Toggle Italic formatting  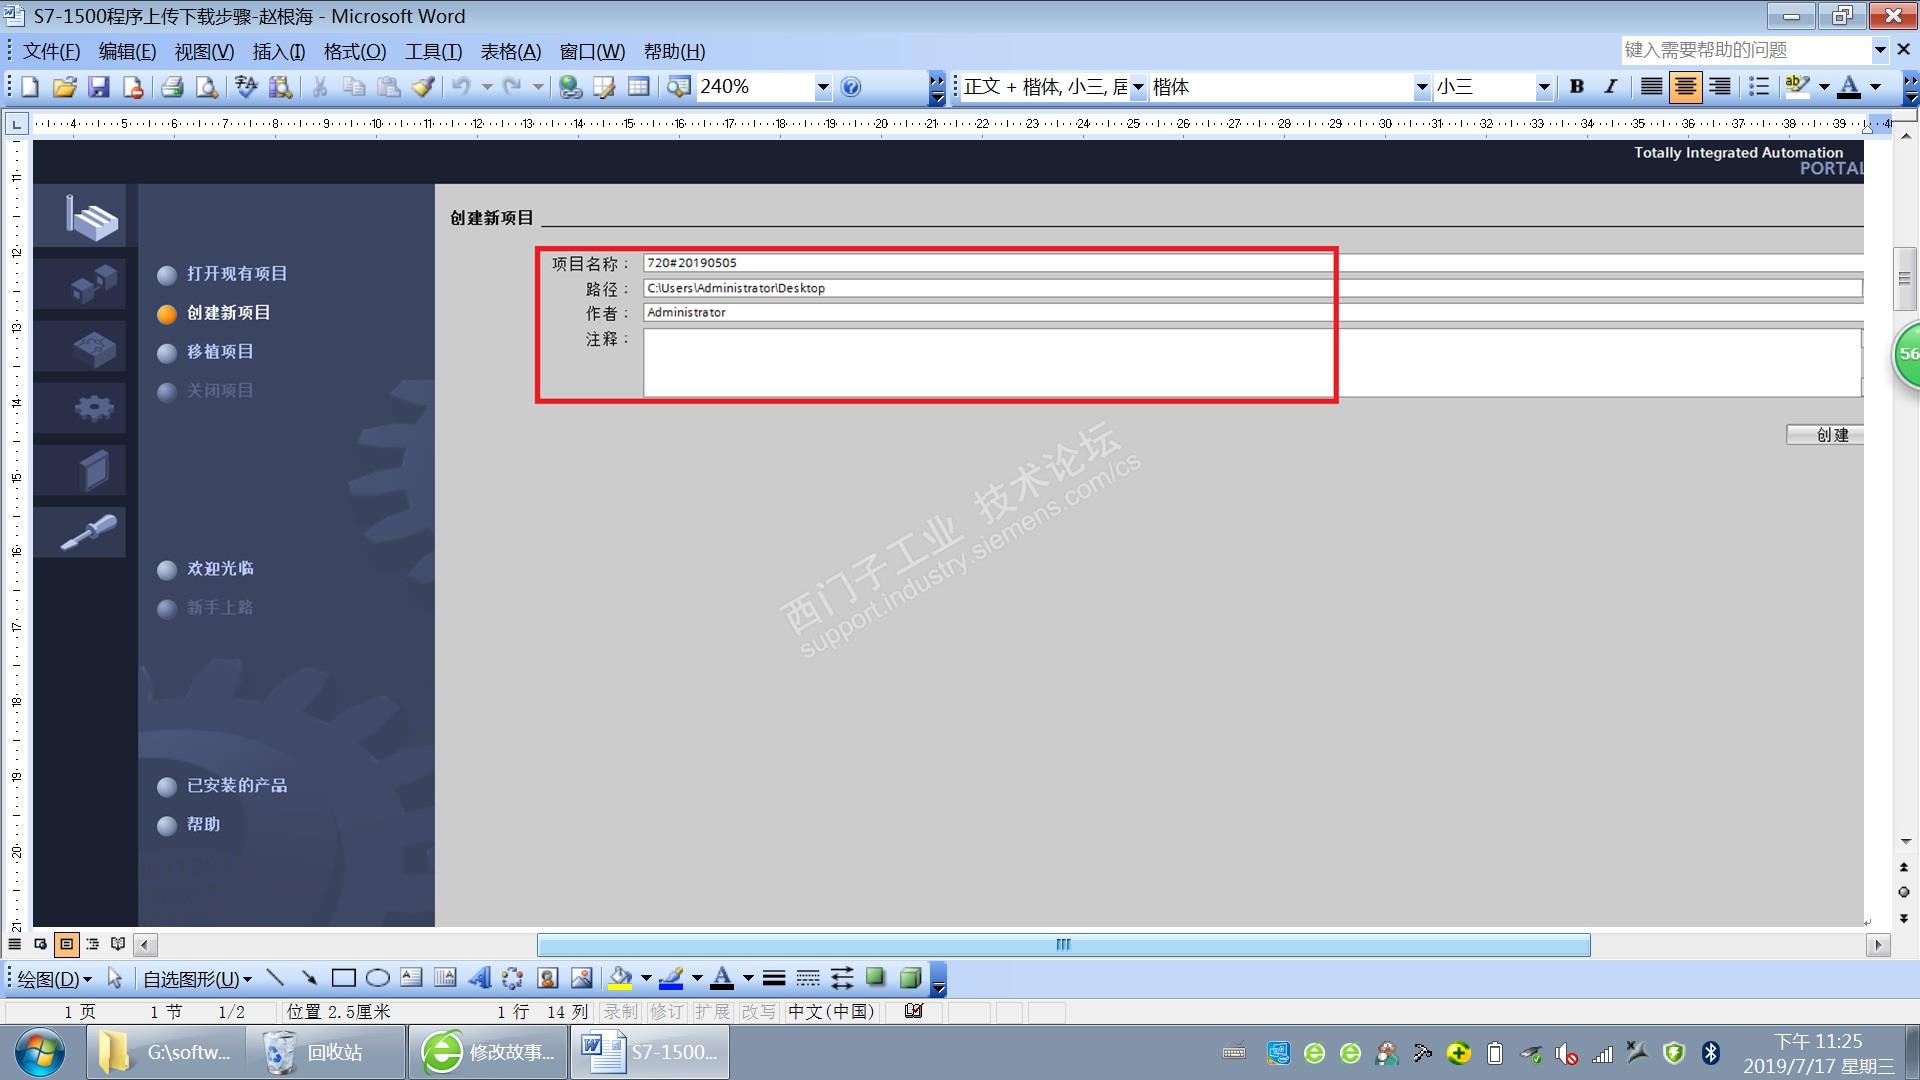tap(1611, 87)
